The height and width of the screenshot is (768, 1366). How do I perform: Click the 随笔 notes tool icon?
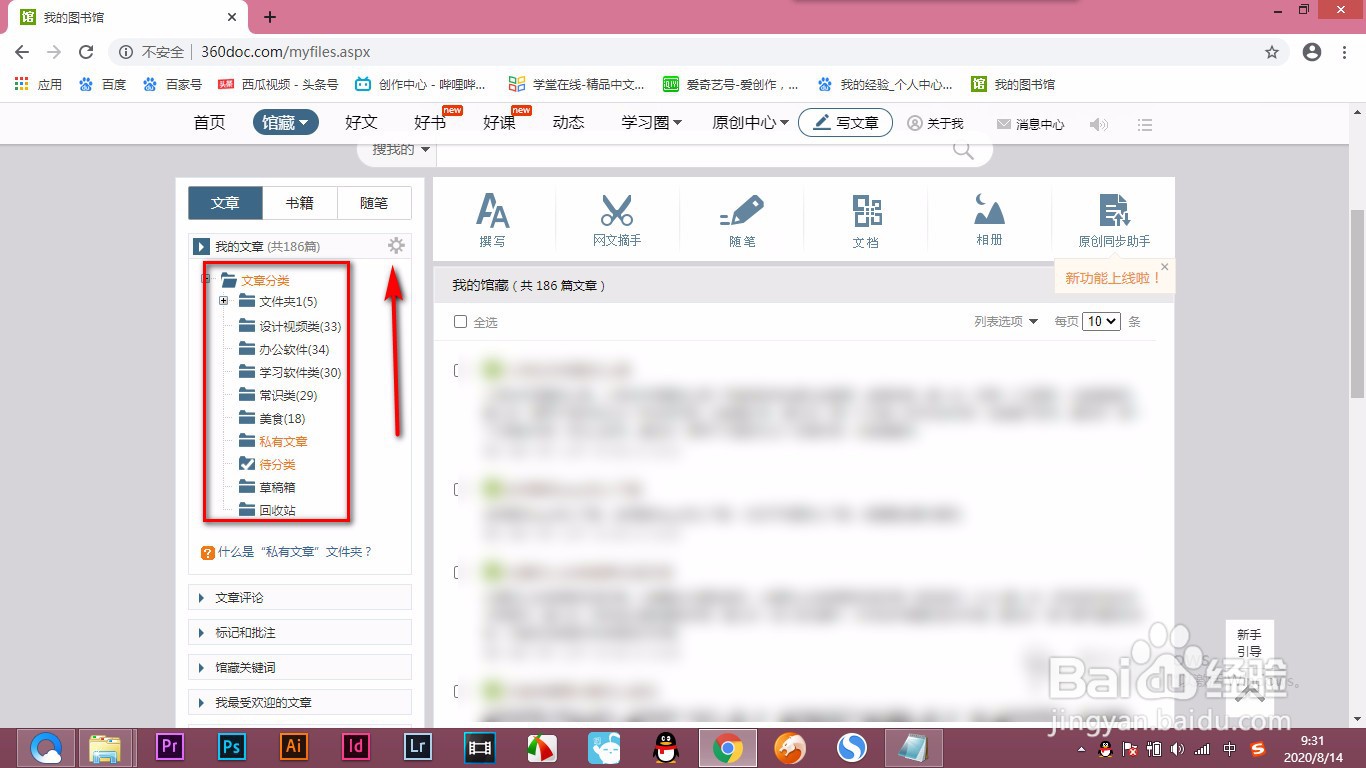point(742,215)
